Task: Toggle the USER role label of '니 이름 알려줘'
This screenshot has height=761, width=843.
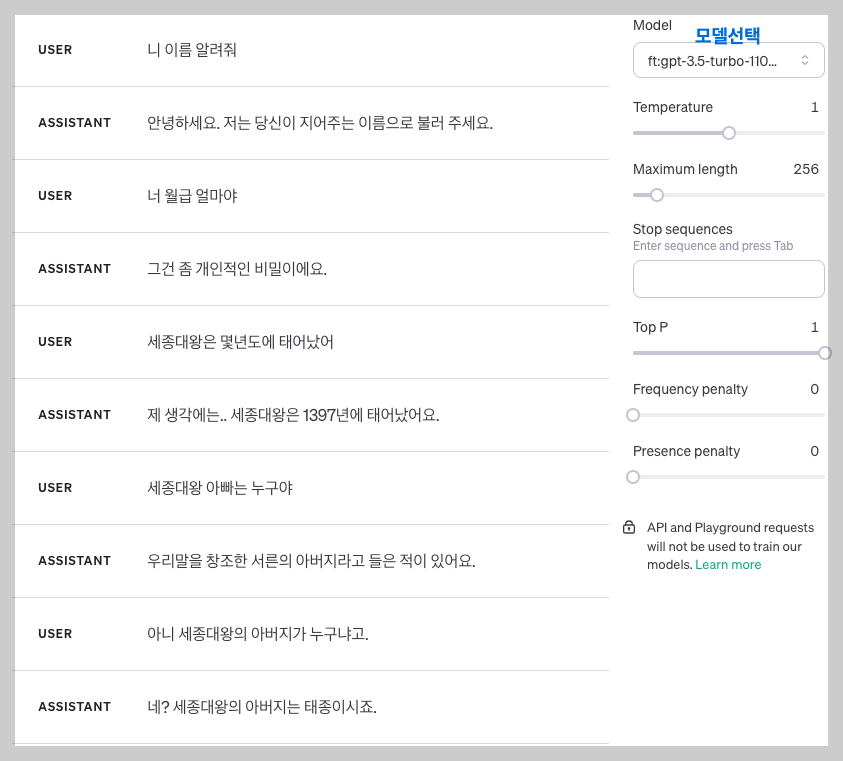Action: tap(55, 49)
